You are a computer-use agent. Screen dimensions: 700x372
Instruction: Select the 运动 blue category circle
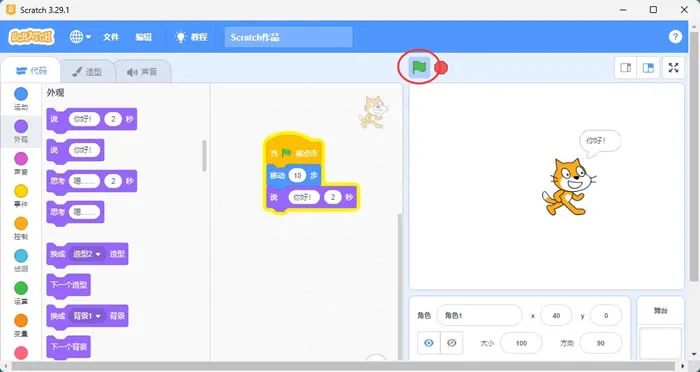21,94
